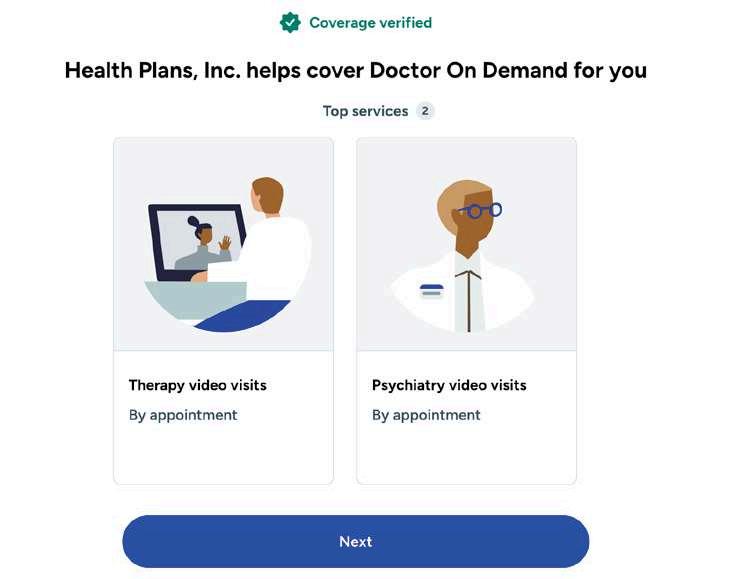Screen dimensions: 743x579
Task: Click the name badge on doctor's coat
Action: tap(432, 290)
